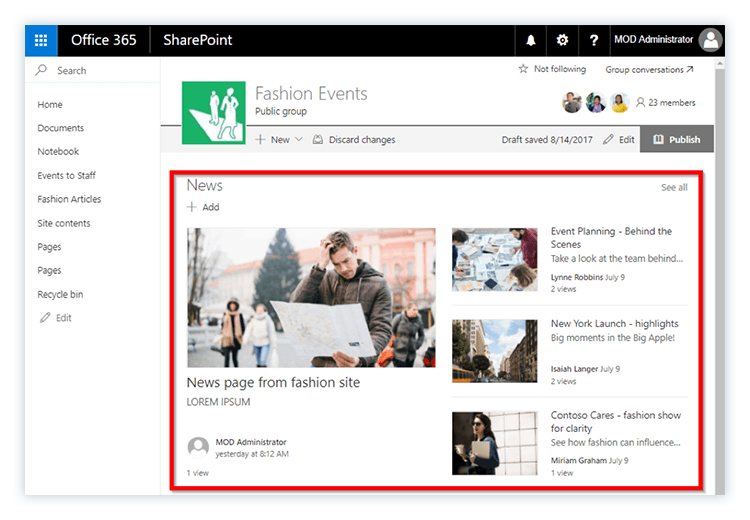Image resolution: width=750 pixels, height=520 pixels.
Task: Click the pencil Edit link in left navigation
Action: point(55,318)
